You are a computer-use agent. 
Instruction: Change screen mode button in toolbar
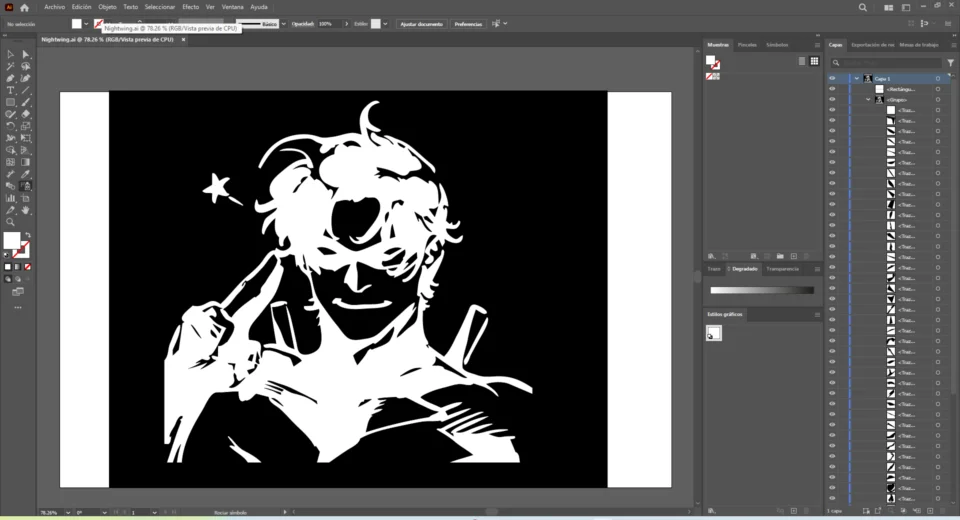click(x=18, y=292)
